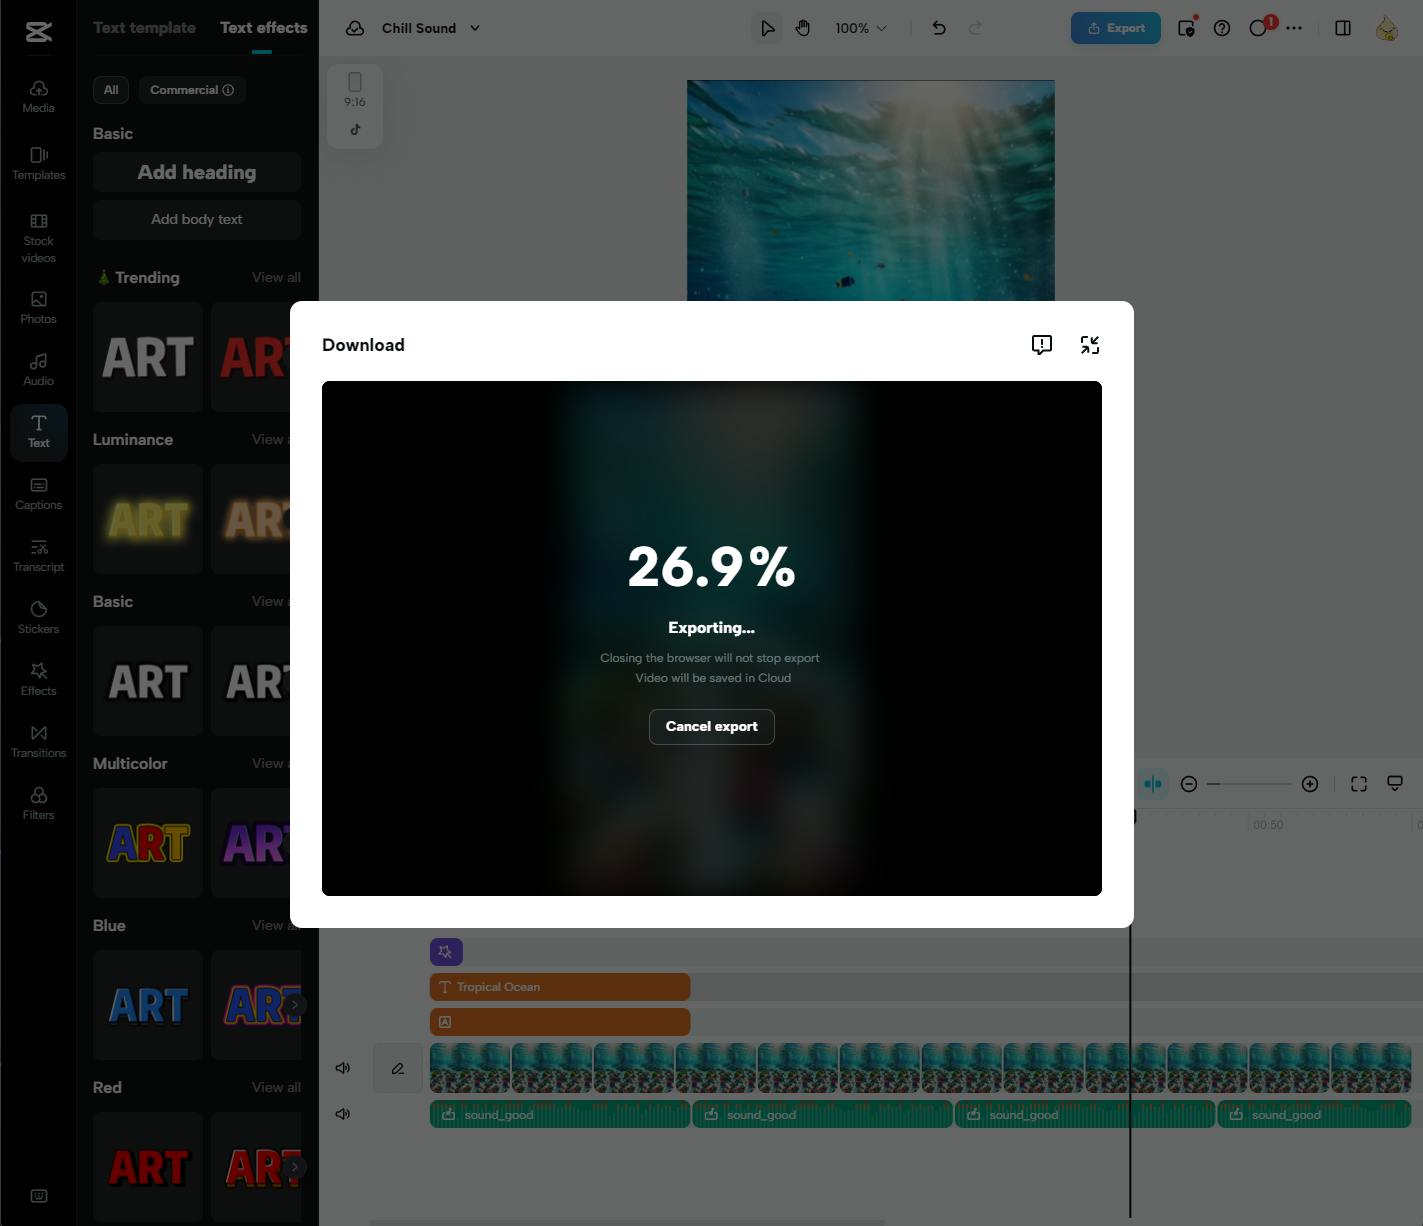Open the Media panel
This screenshot has width=1423, height=1226.
click(38, 96)
